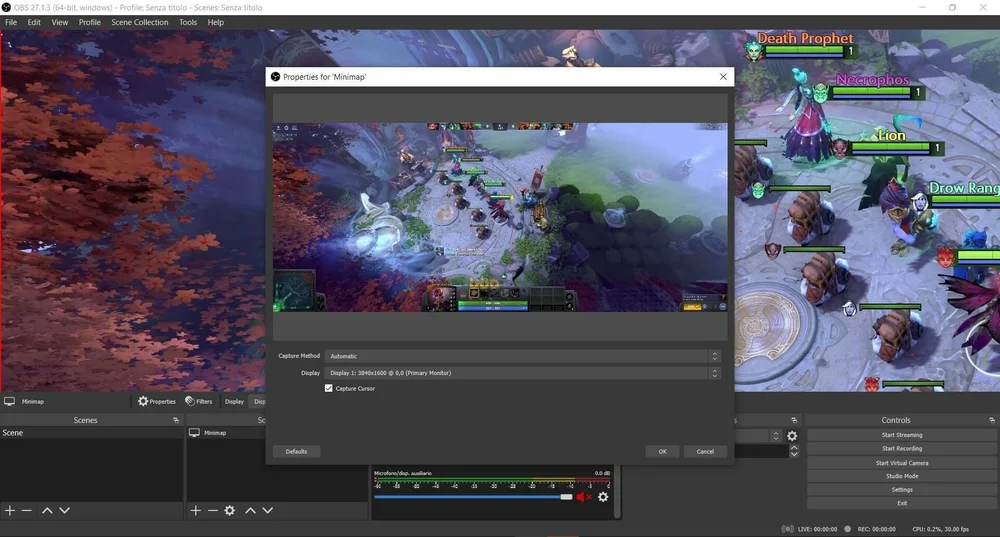The image size is (1000, 537).
Task: Move scene up in Scenes list
Action: tap(47, 510)
